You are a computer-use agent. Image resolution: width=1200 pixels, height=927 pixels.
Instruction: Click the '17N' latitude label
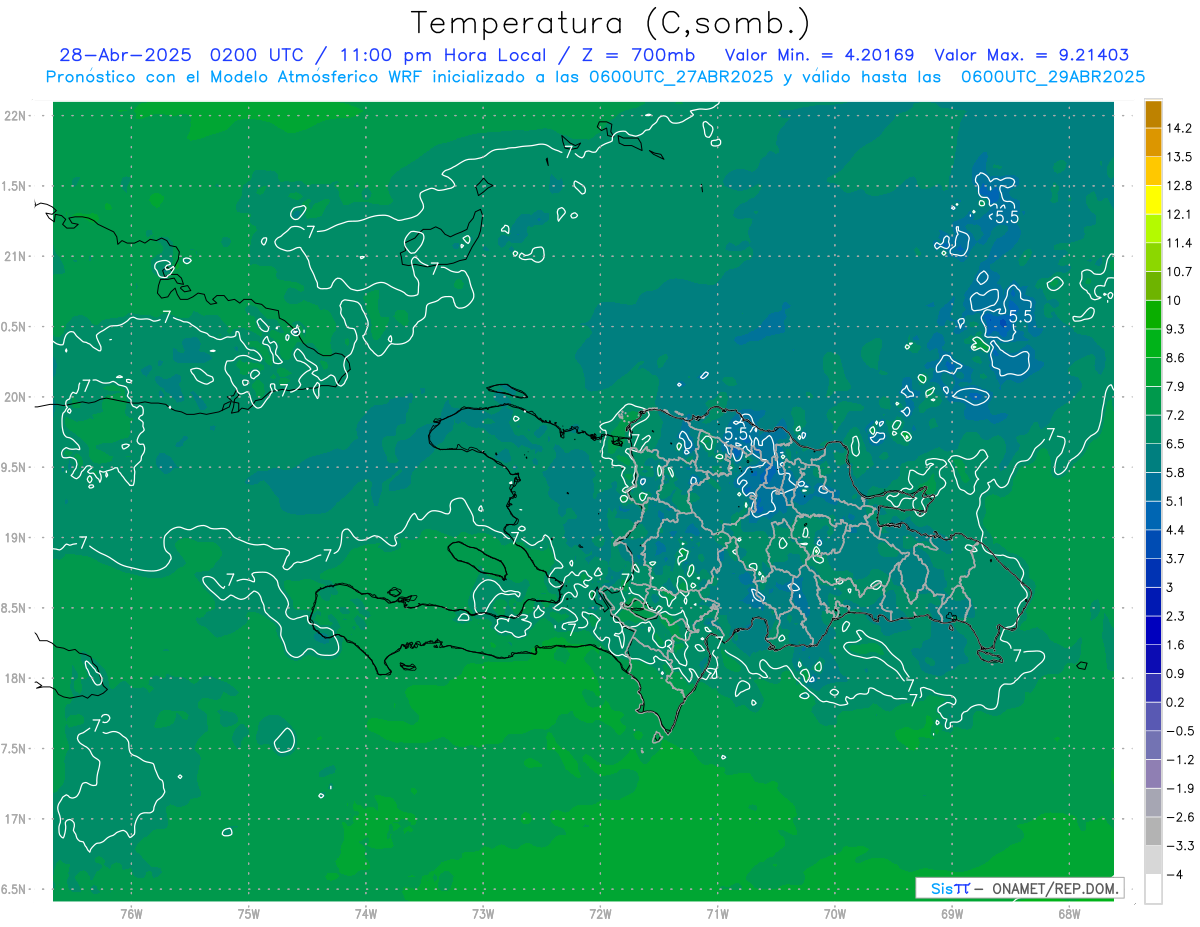(x=14, y=819)
